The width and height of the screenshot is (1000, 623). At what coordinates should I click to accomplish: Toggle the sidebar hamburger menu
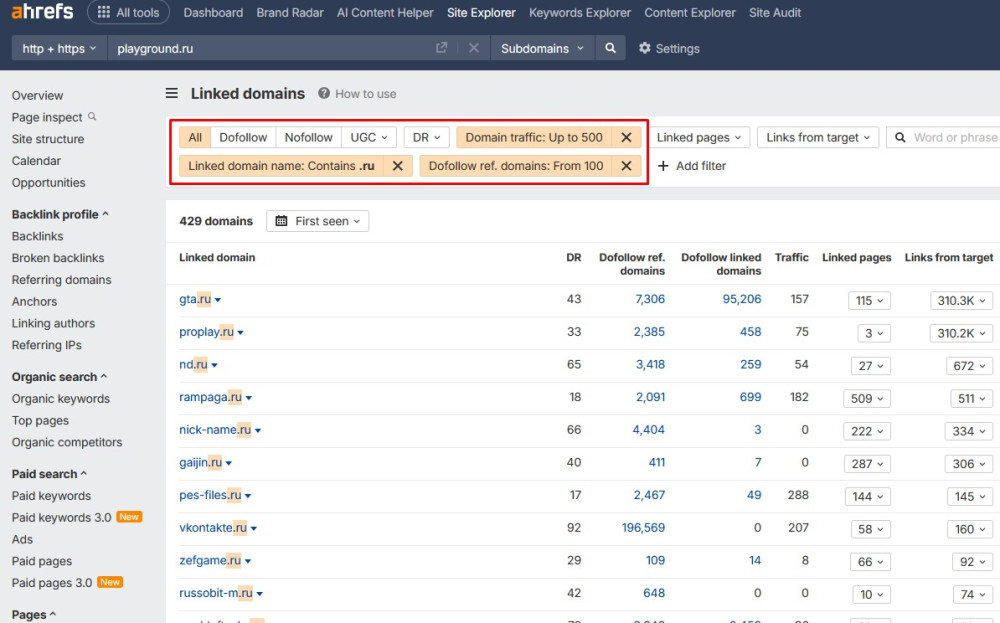click(172, 94)
